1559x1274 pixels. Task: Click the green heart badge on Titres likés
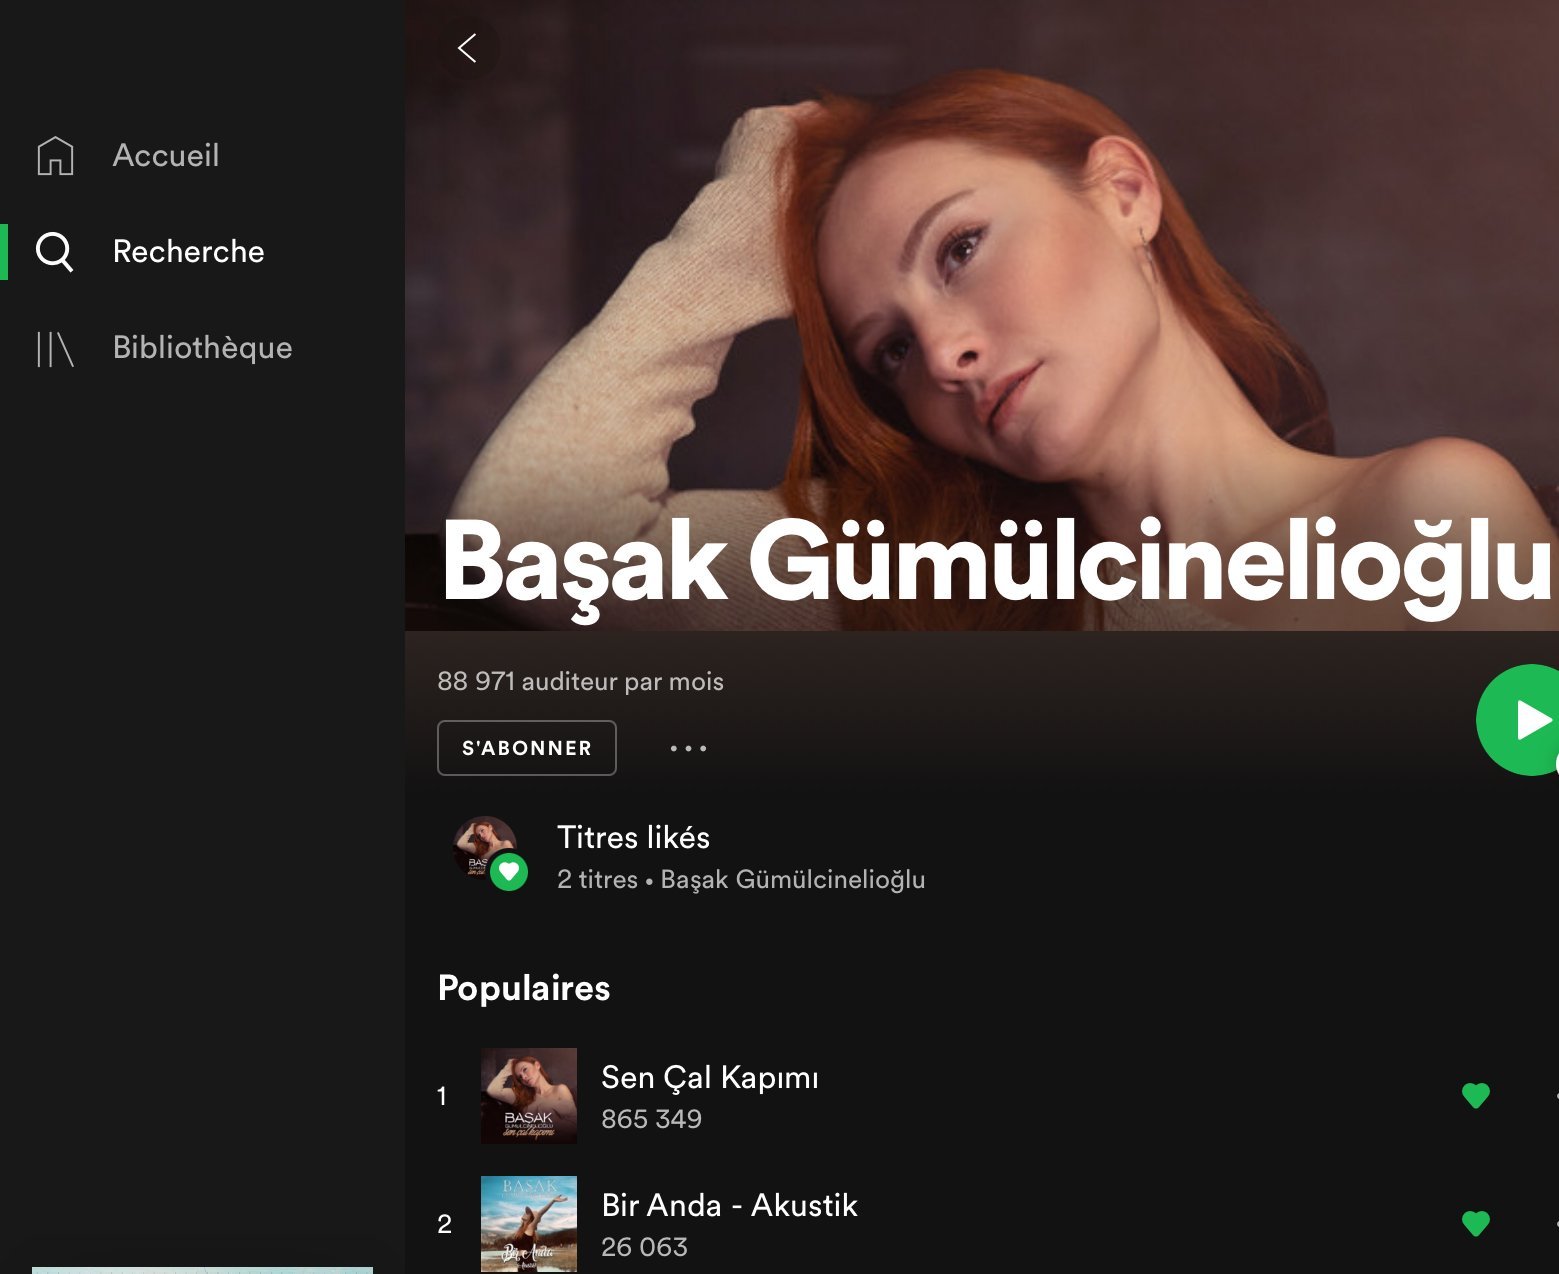click(x=509, y=872)
